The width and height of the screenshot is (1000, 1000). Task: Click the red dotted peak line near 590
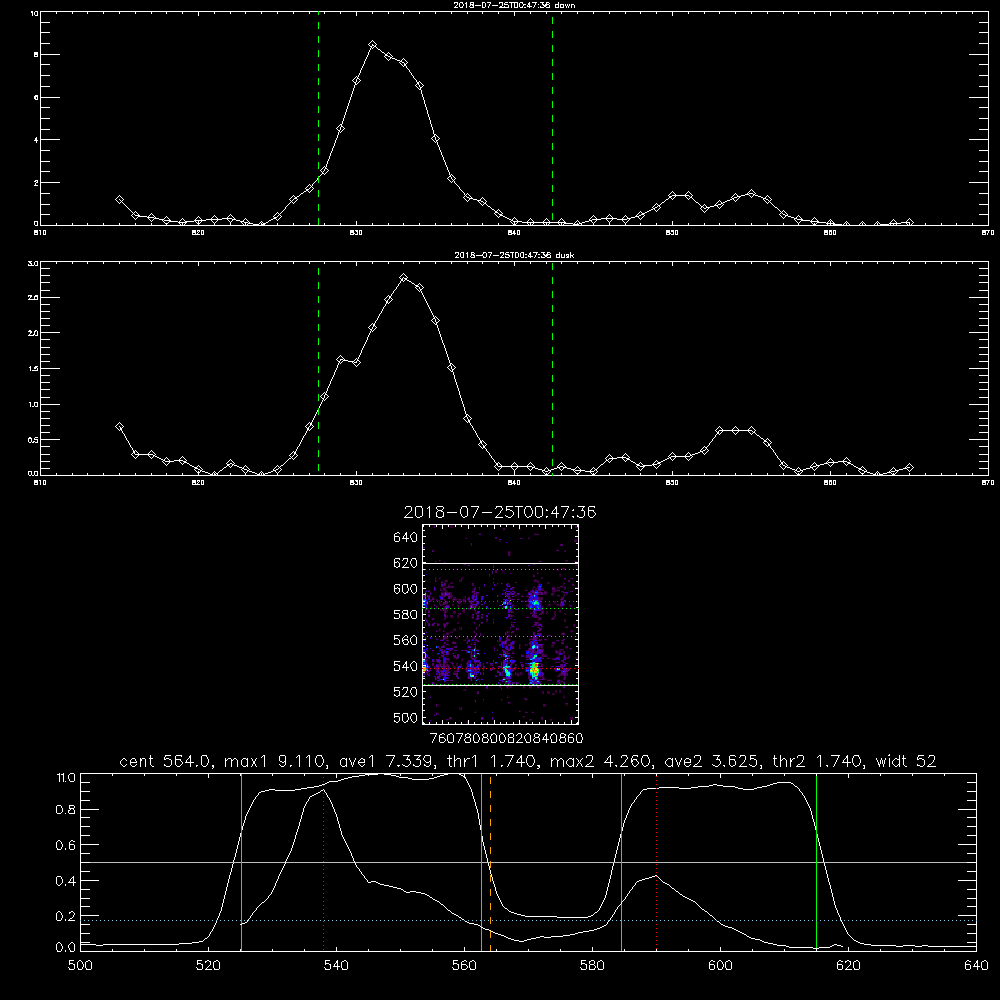[x=656, y=861]
